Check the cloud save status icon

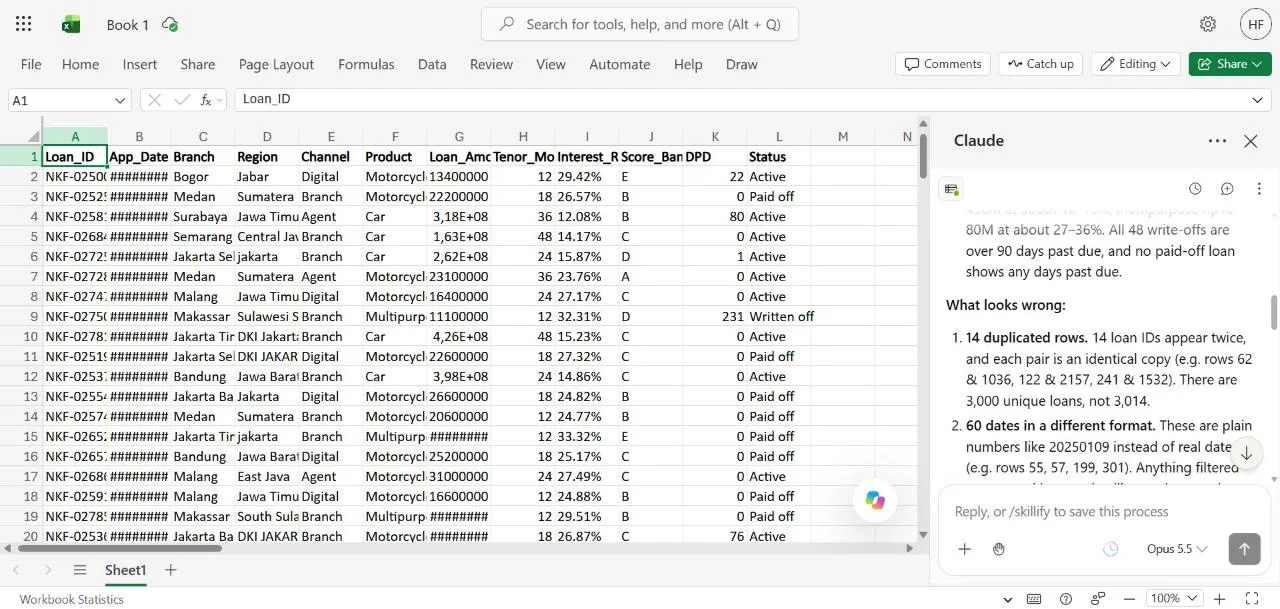pos(170,24)
